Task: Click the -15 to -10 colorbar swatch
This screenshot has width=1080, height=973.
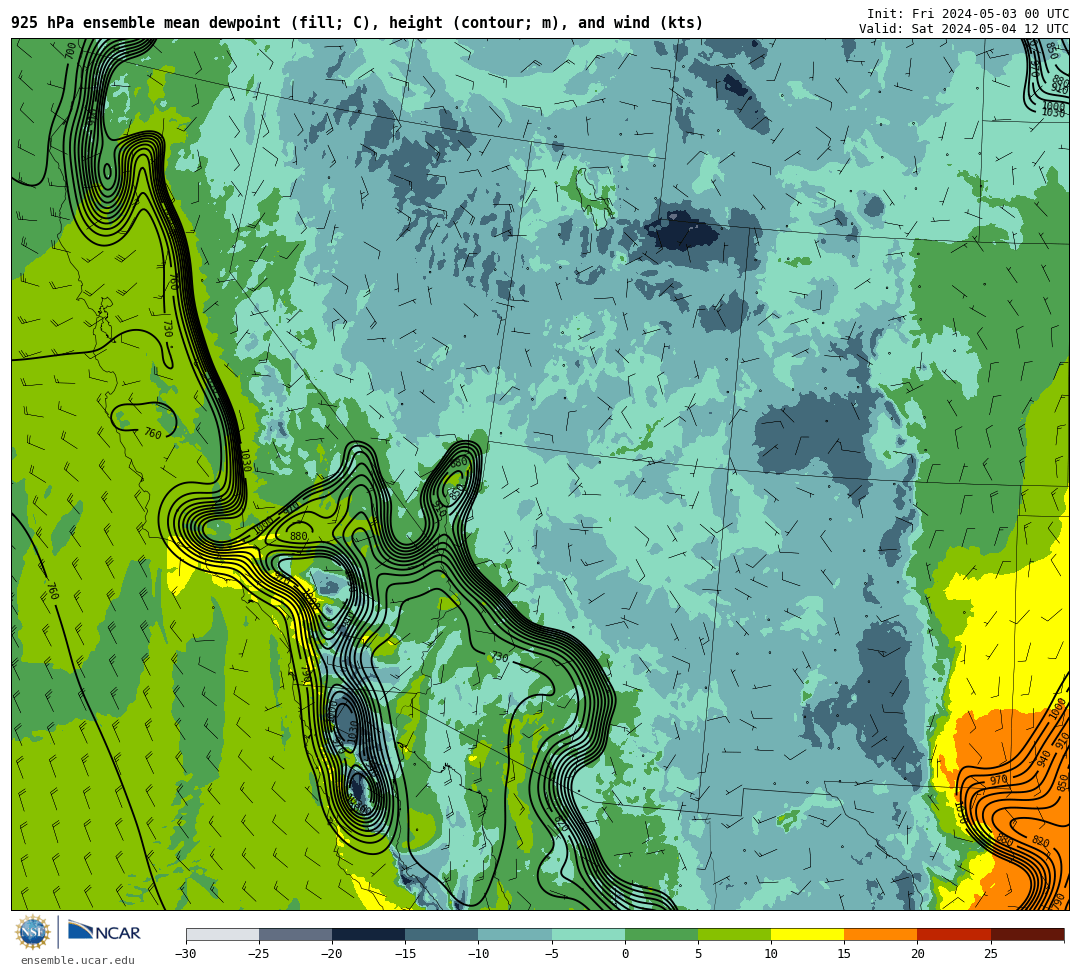Action: [442, 934]
